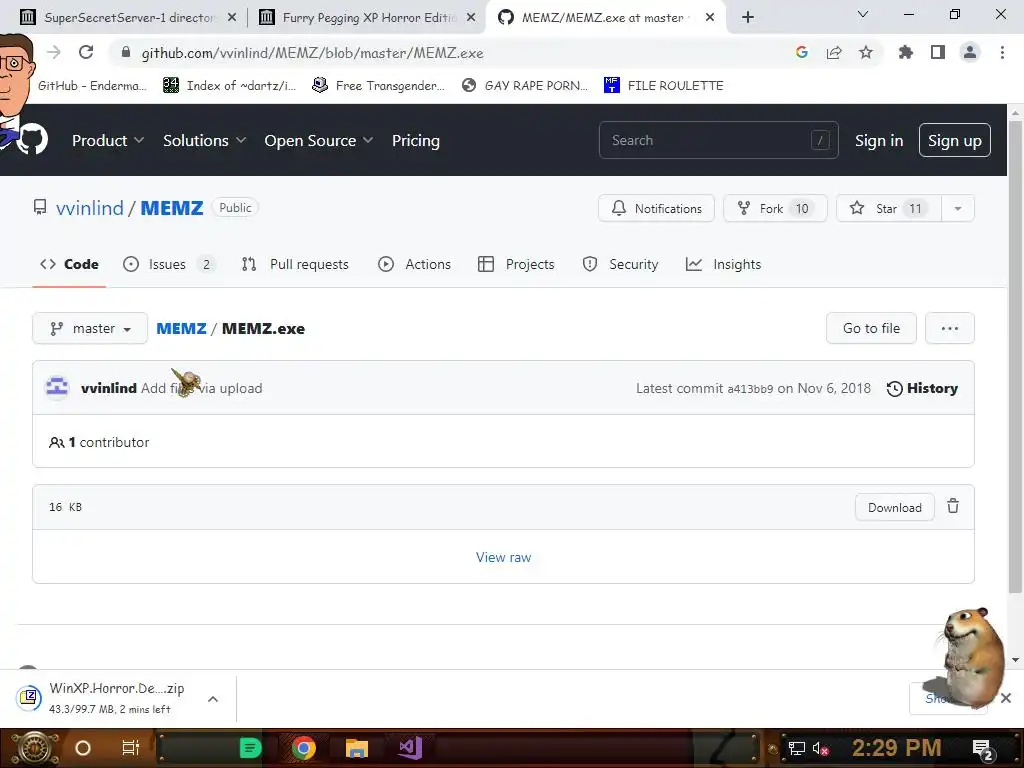
Task: Expand the Solutions menu
Action: pyautogui.click(x=204, y=140)
